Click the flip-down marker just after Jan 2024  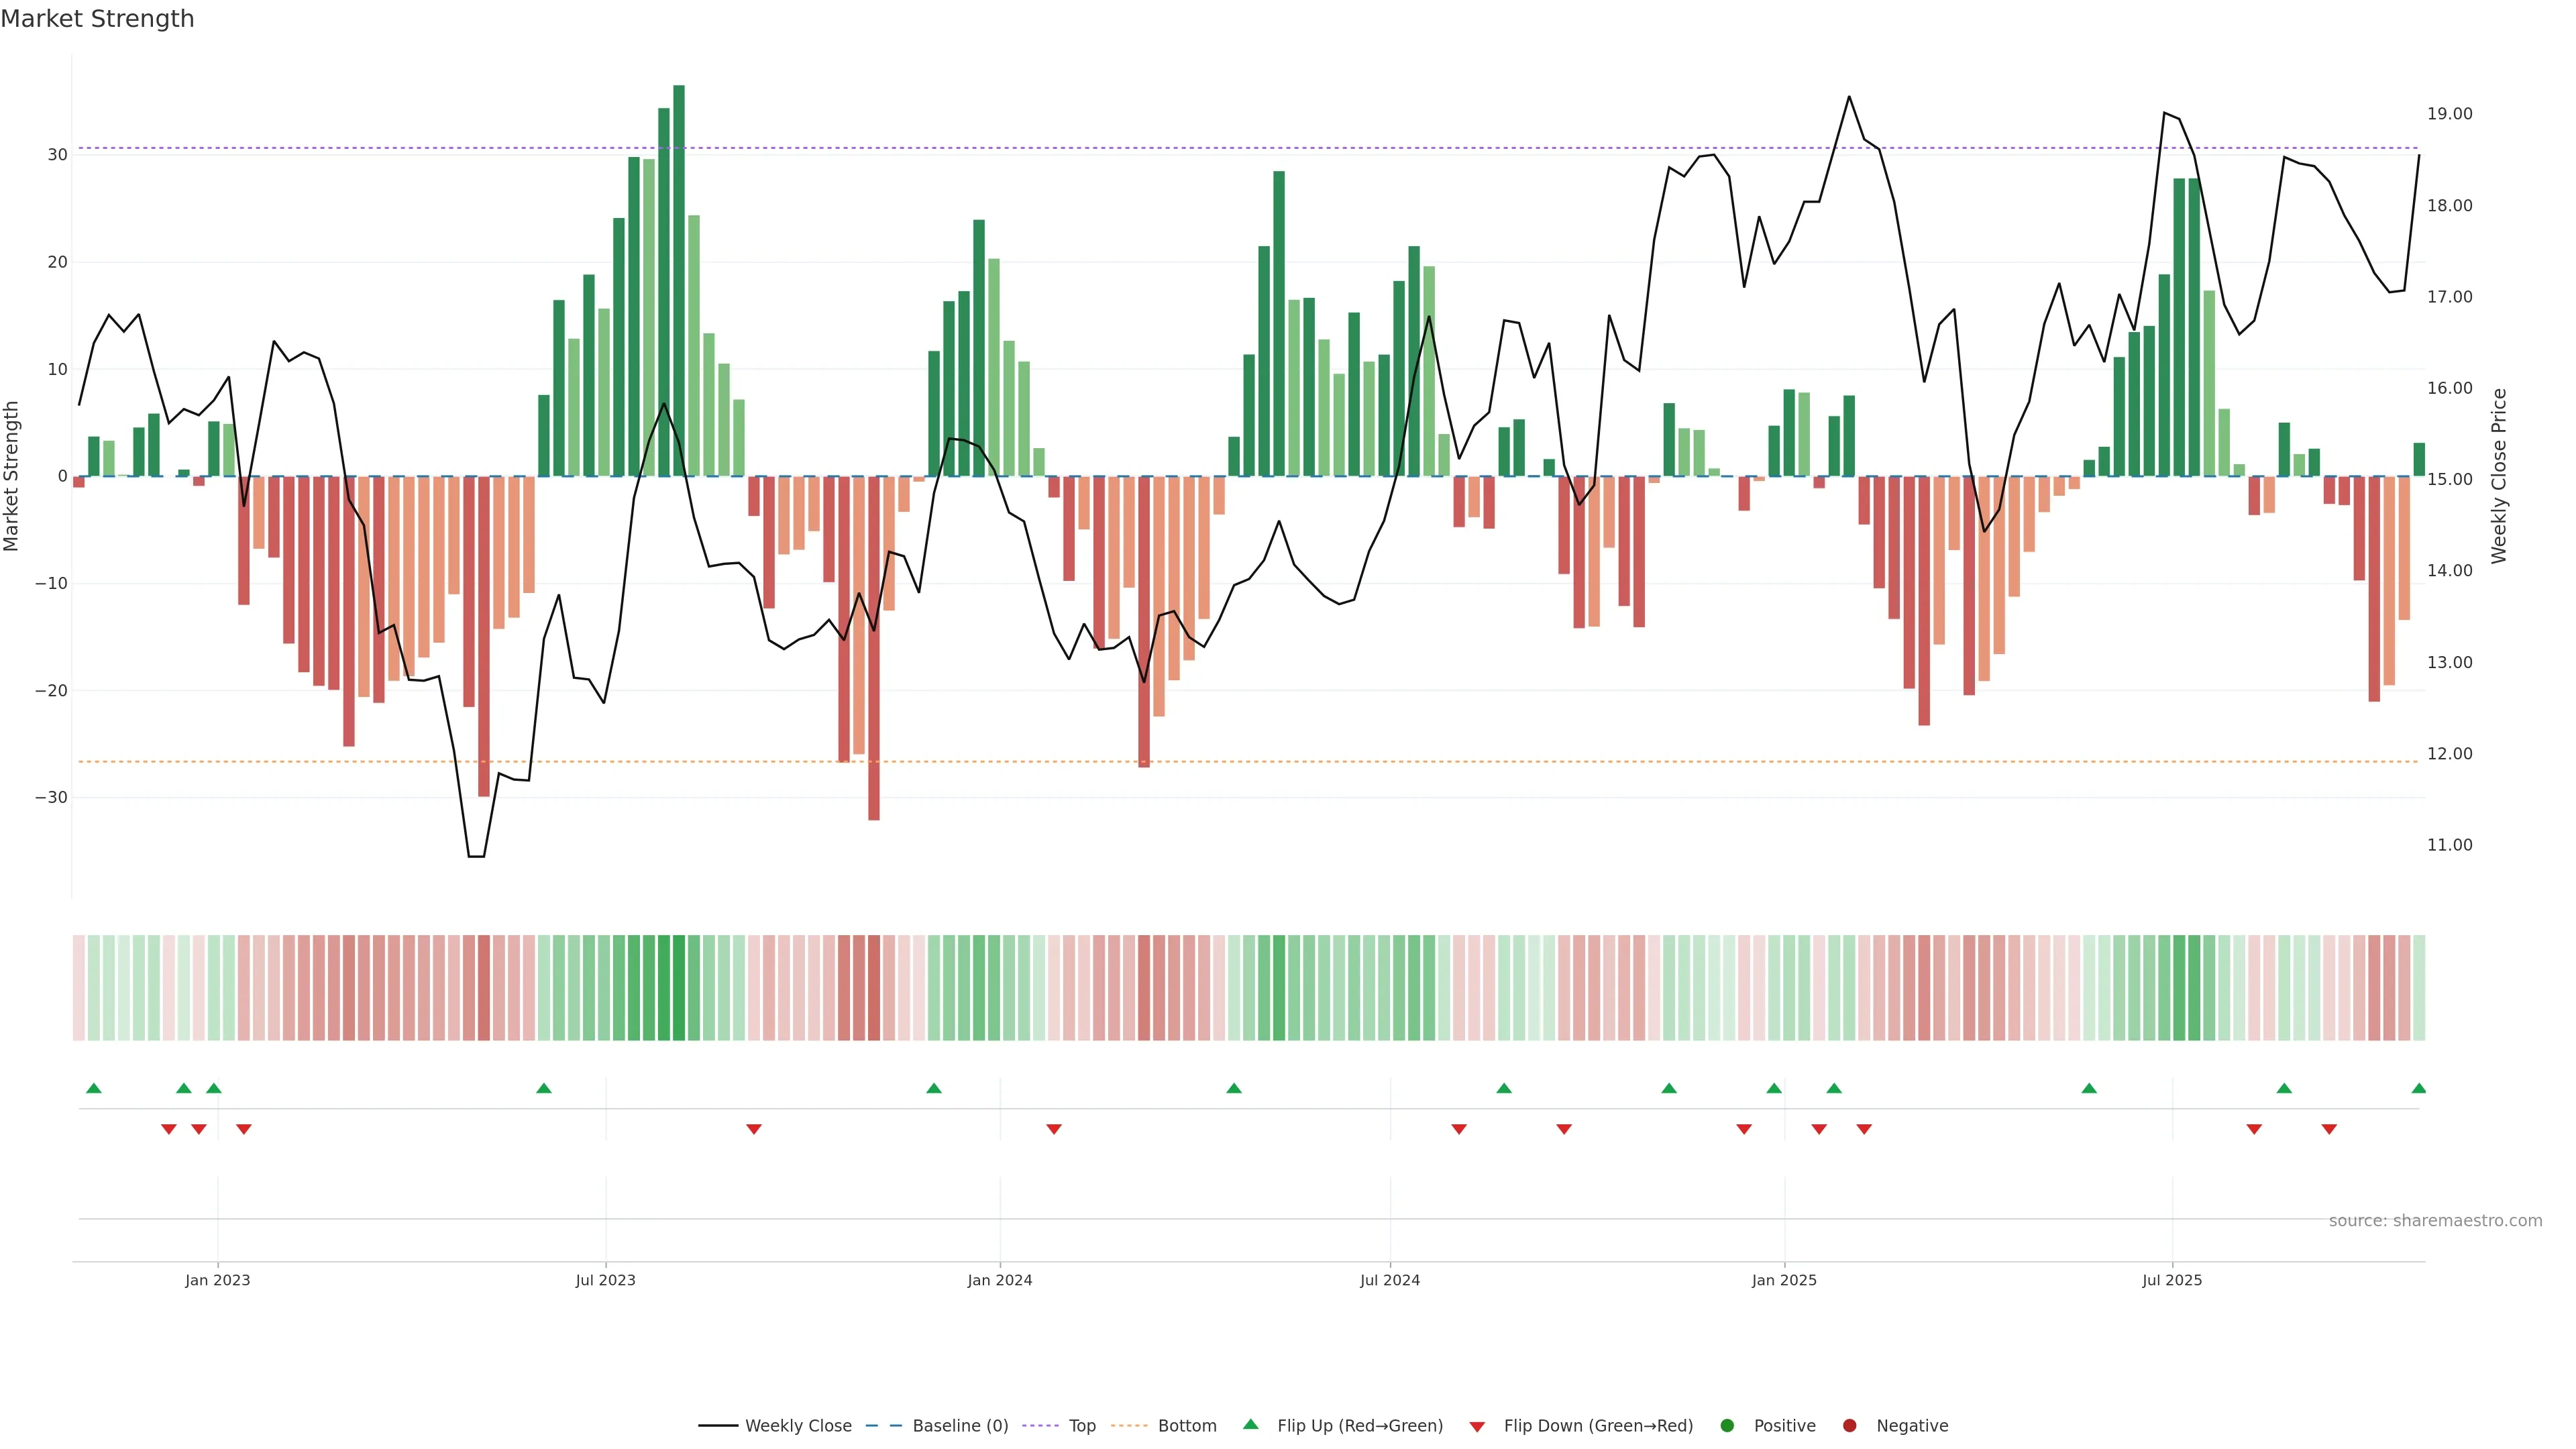pyautogui.click(x=1054, y=1129)
